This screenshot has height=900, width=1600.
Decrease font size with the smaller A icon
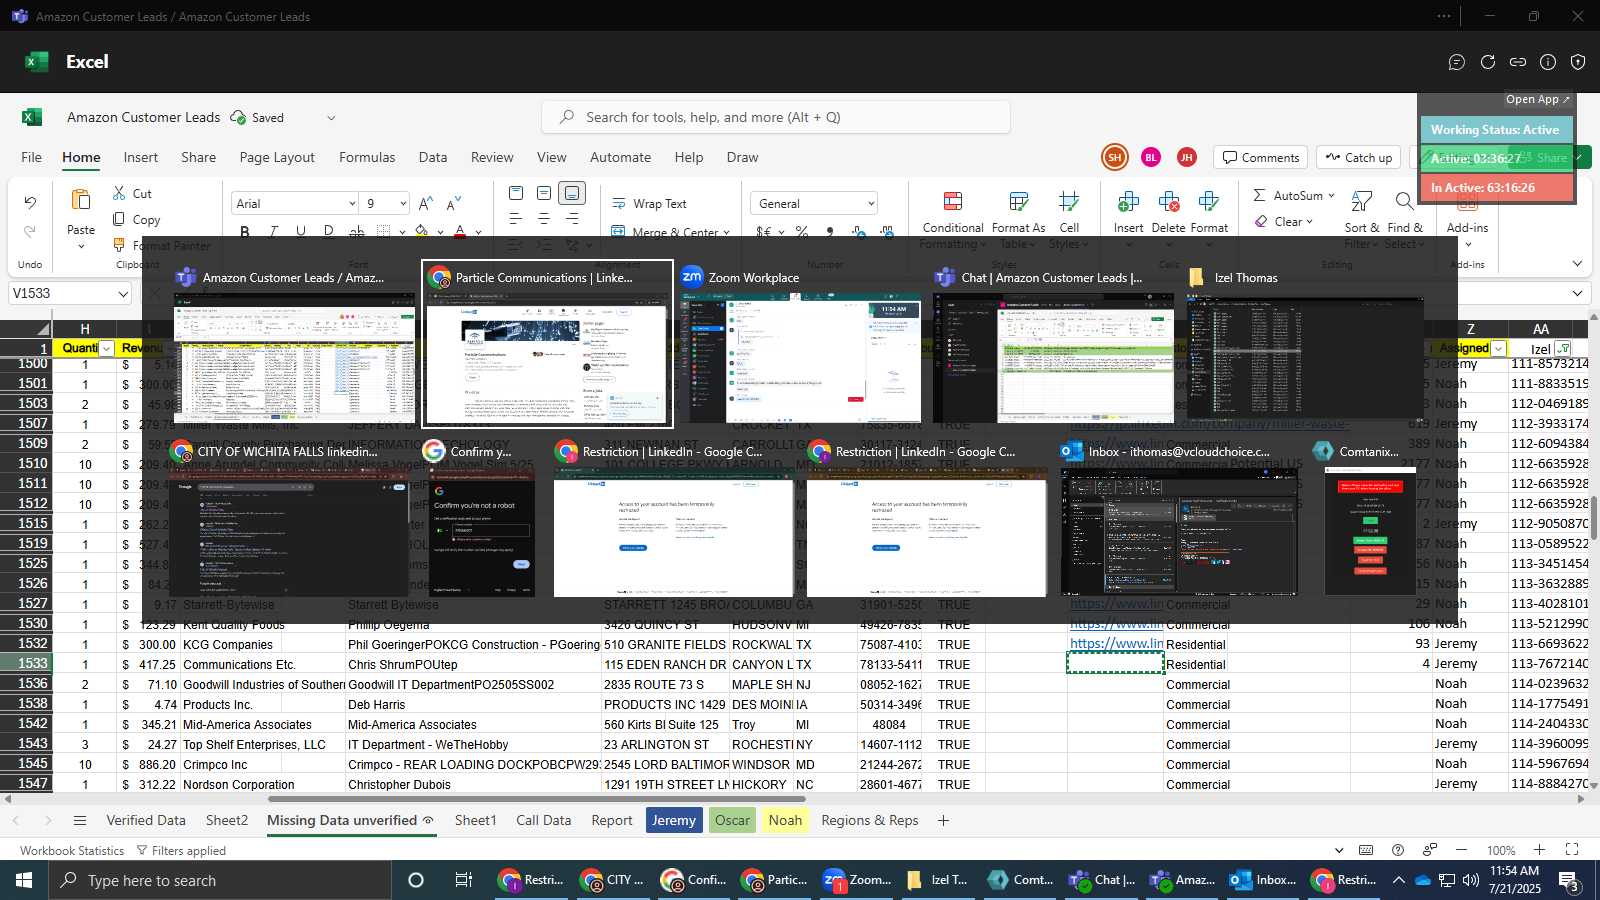[454, 203]
